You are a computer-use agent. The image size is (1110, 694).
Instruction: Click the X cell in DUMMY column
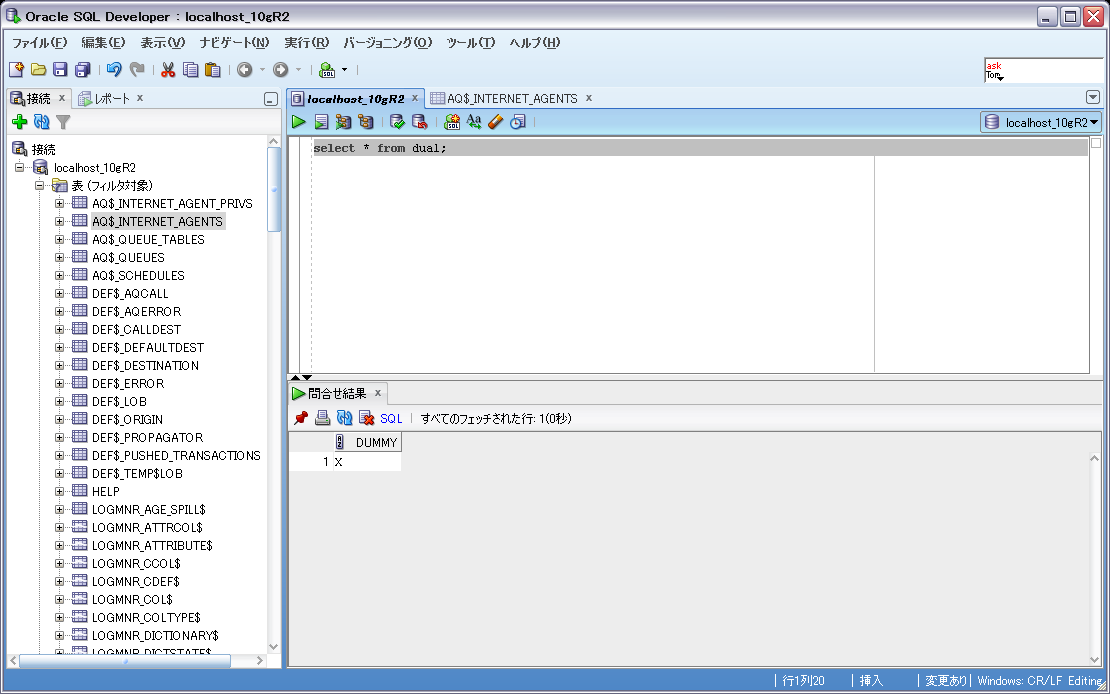click(367, 462)
